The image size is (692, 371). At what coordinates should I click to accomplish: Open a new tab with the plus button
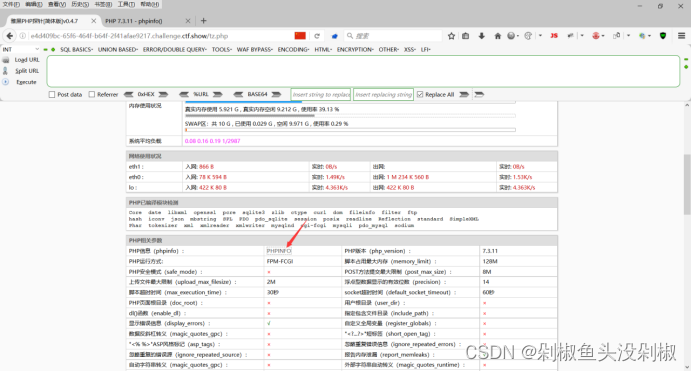tap(203, 21)
